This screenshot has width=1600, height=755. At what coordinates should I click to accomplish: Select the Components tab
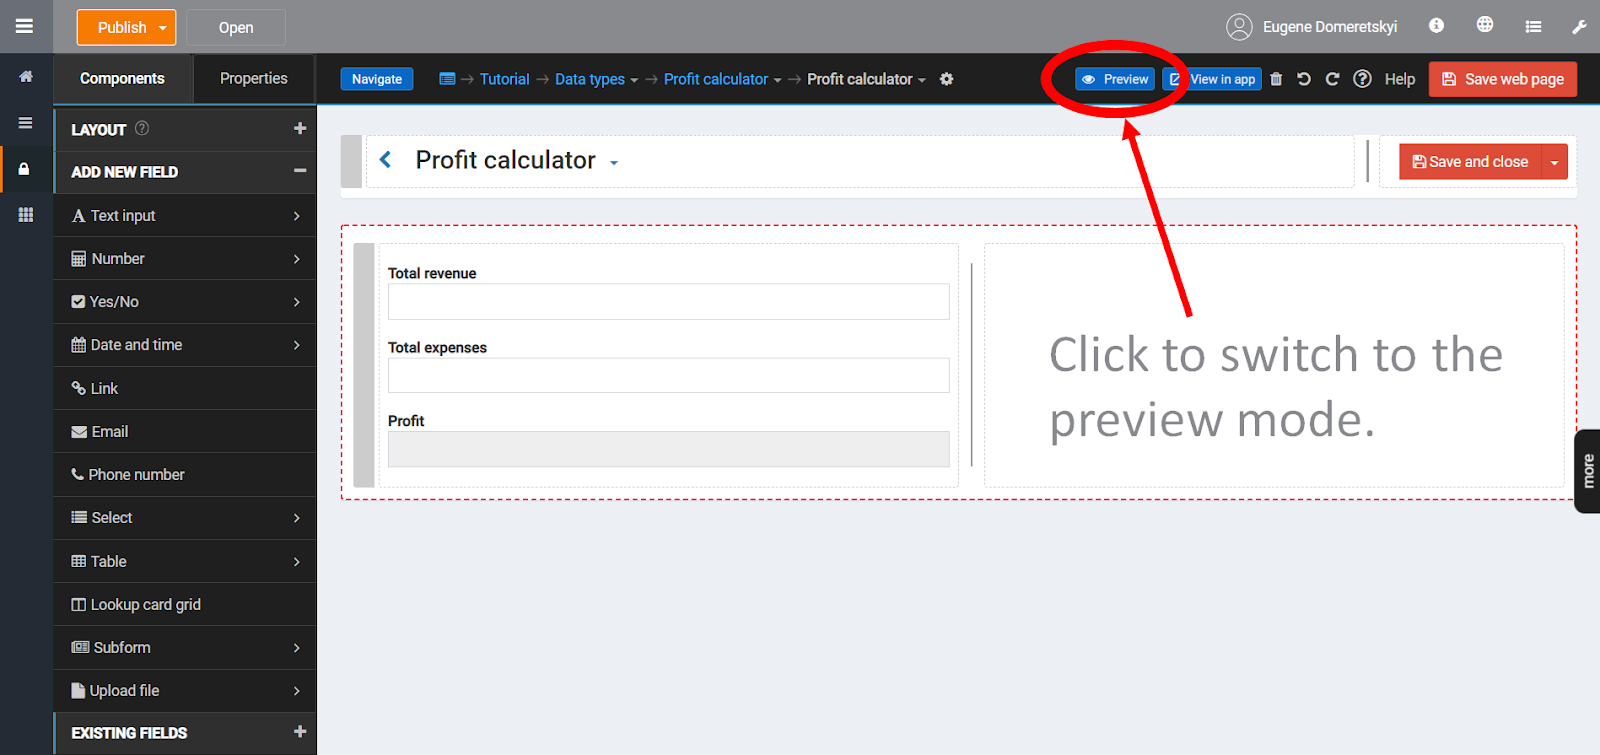pyautogui.click(x=122, y=79)
